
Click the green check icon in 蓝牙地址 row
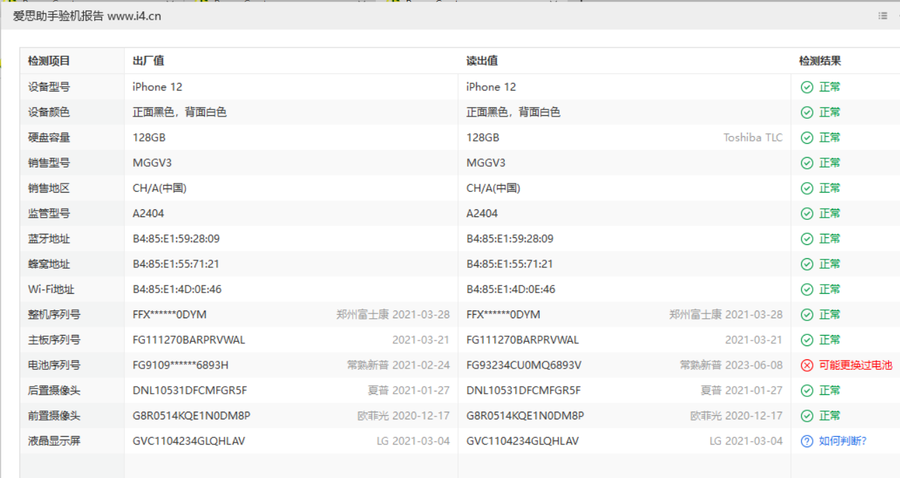807,239
